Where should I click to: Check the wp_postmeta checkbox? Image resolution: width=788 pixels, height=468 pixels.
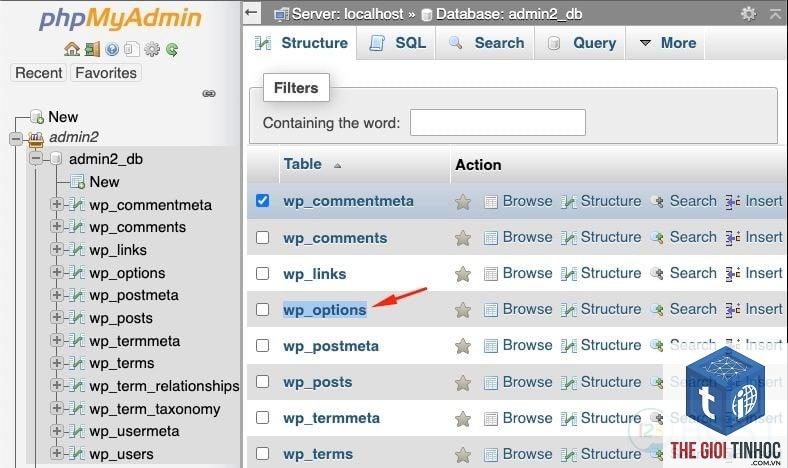(x=262, y=345)
